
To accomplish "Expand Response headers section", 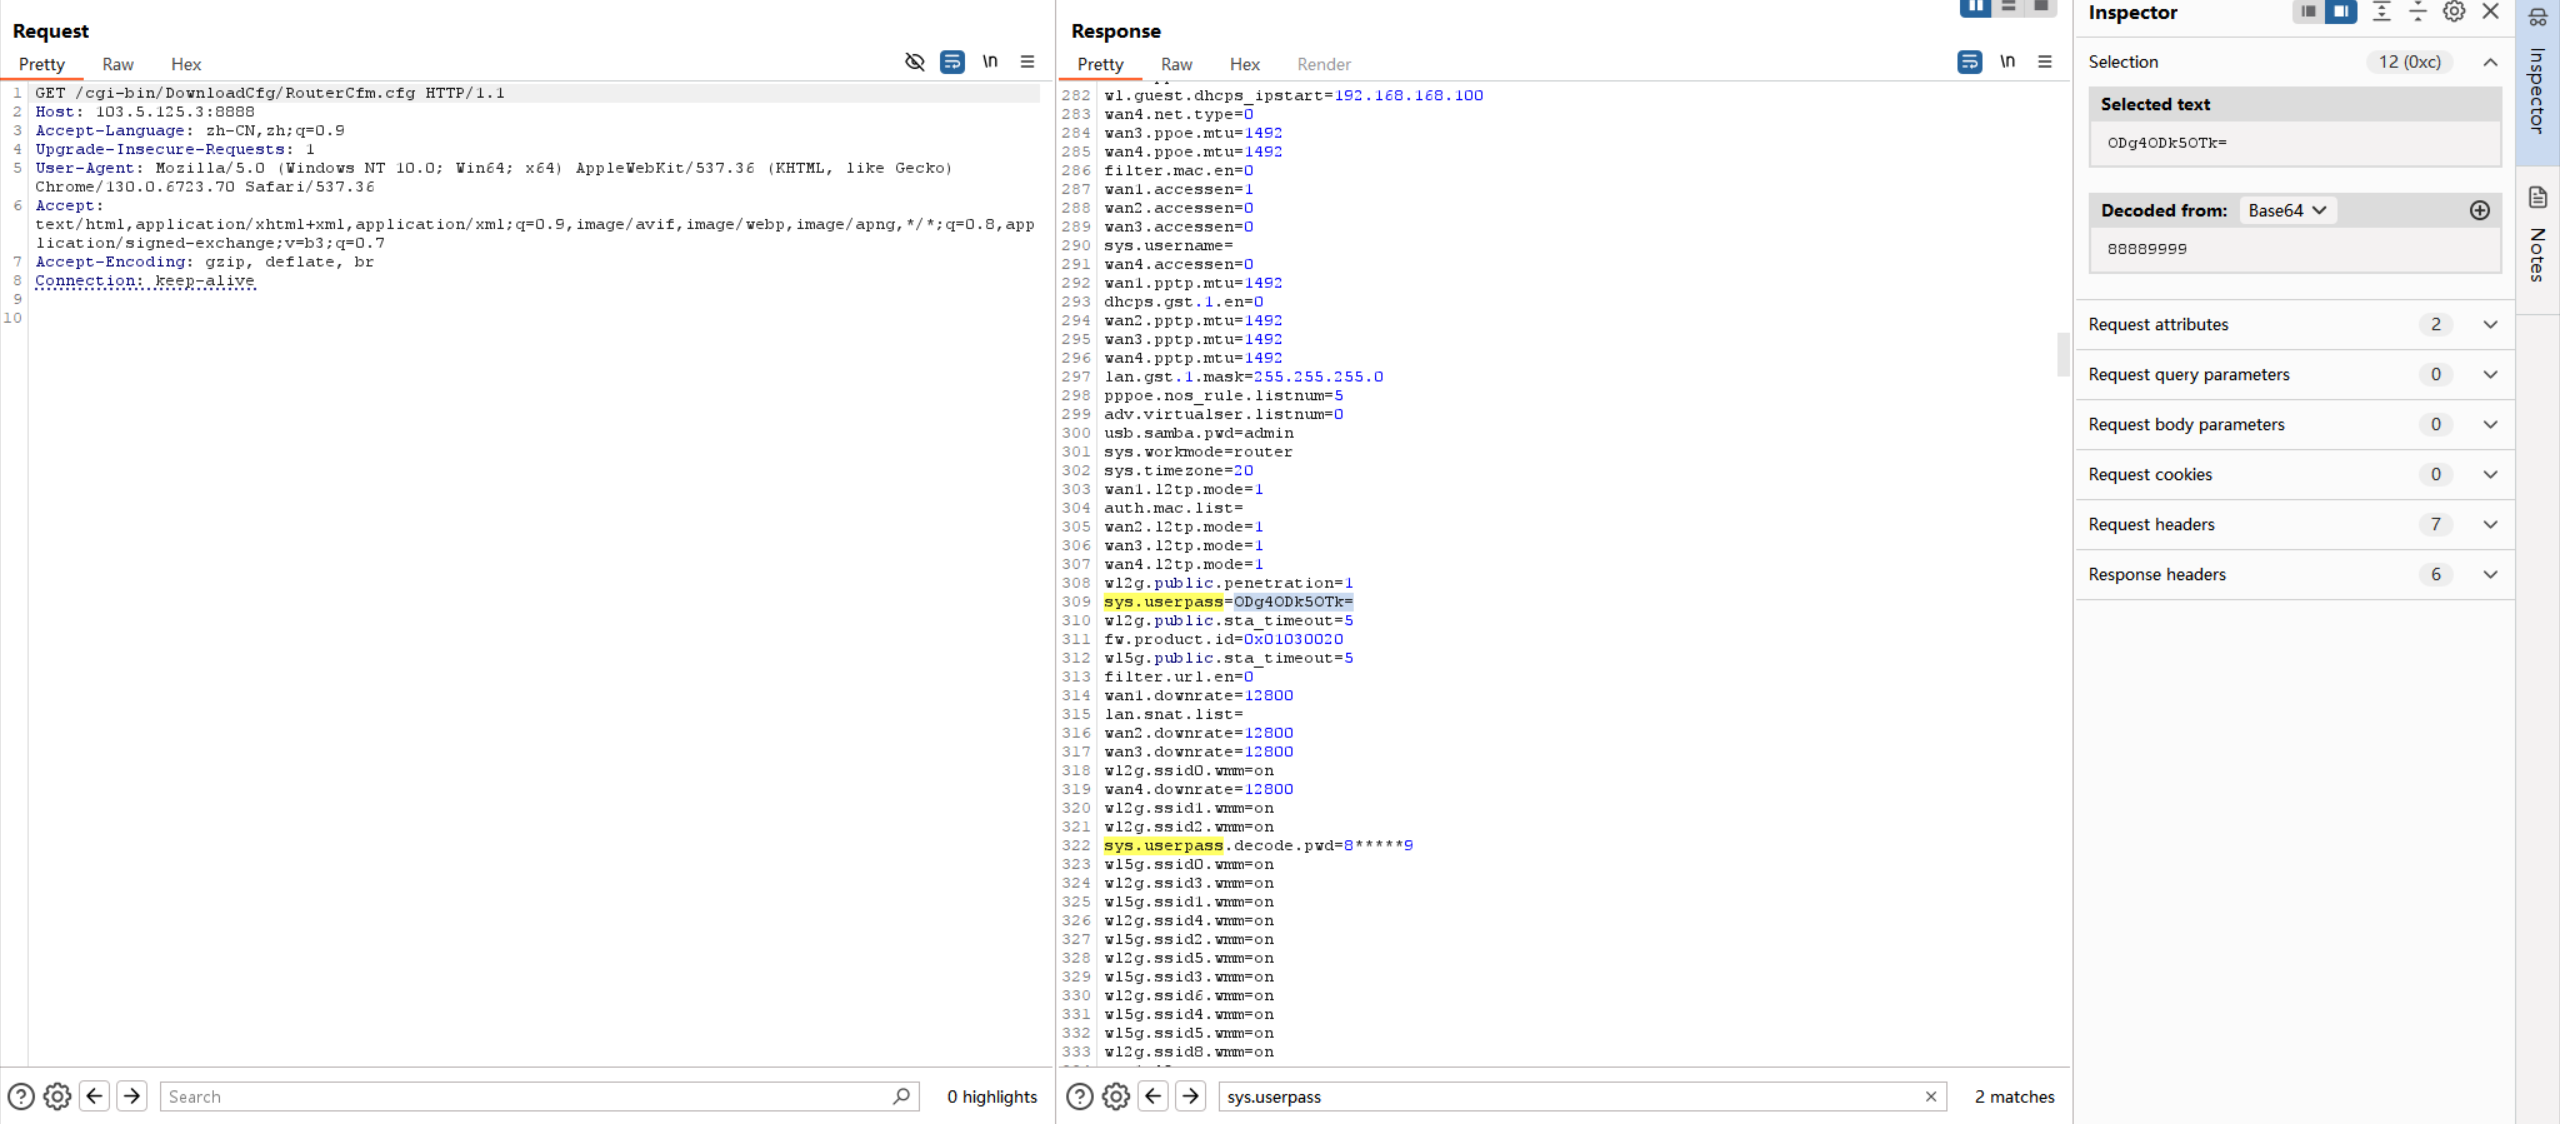I will tap(2490, 574).
